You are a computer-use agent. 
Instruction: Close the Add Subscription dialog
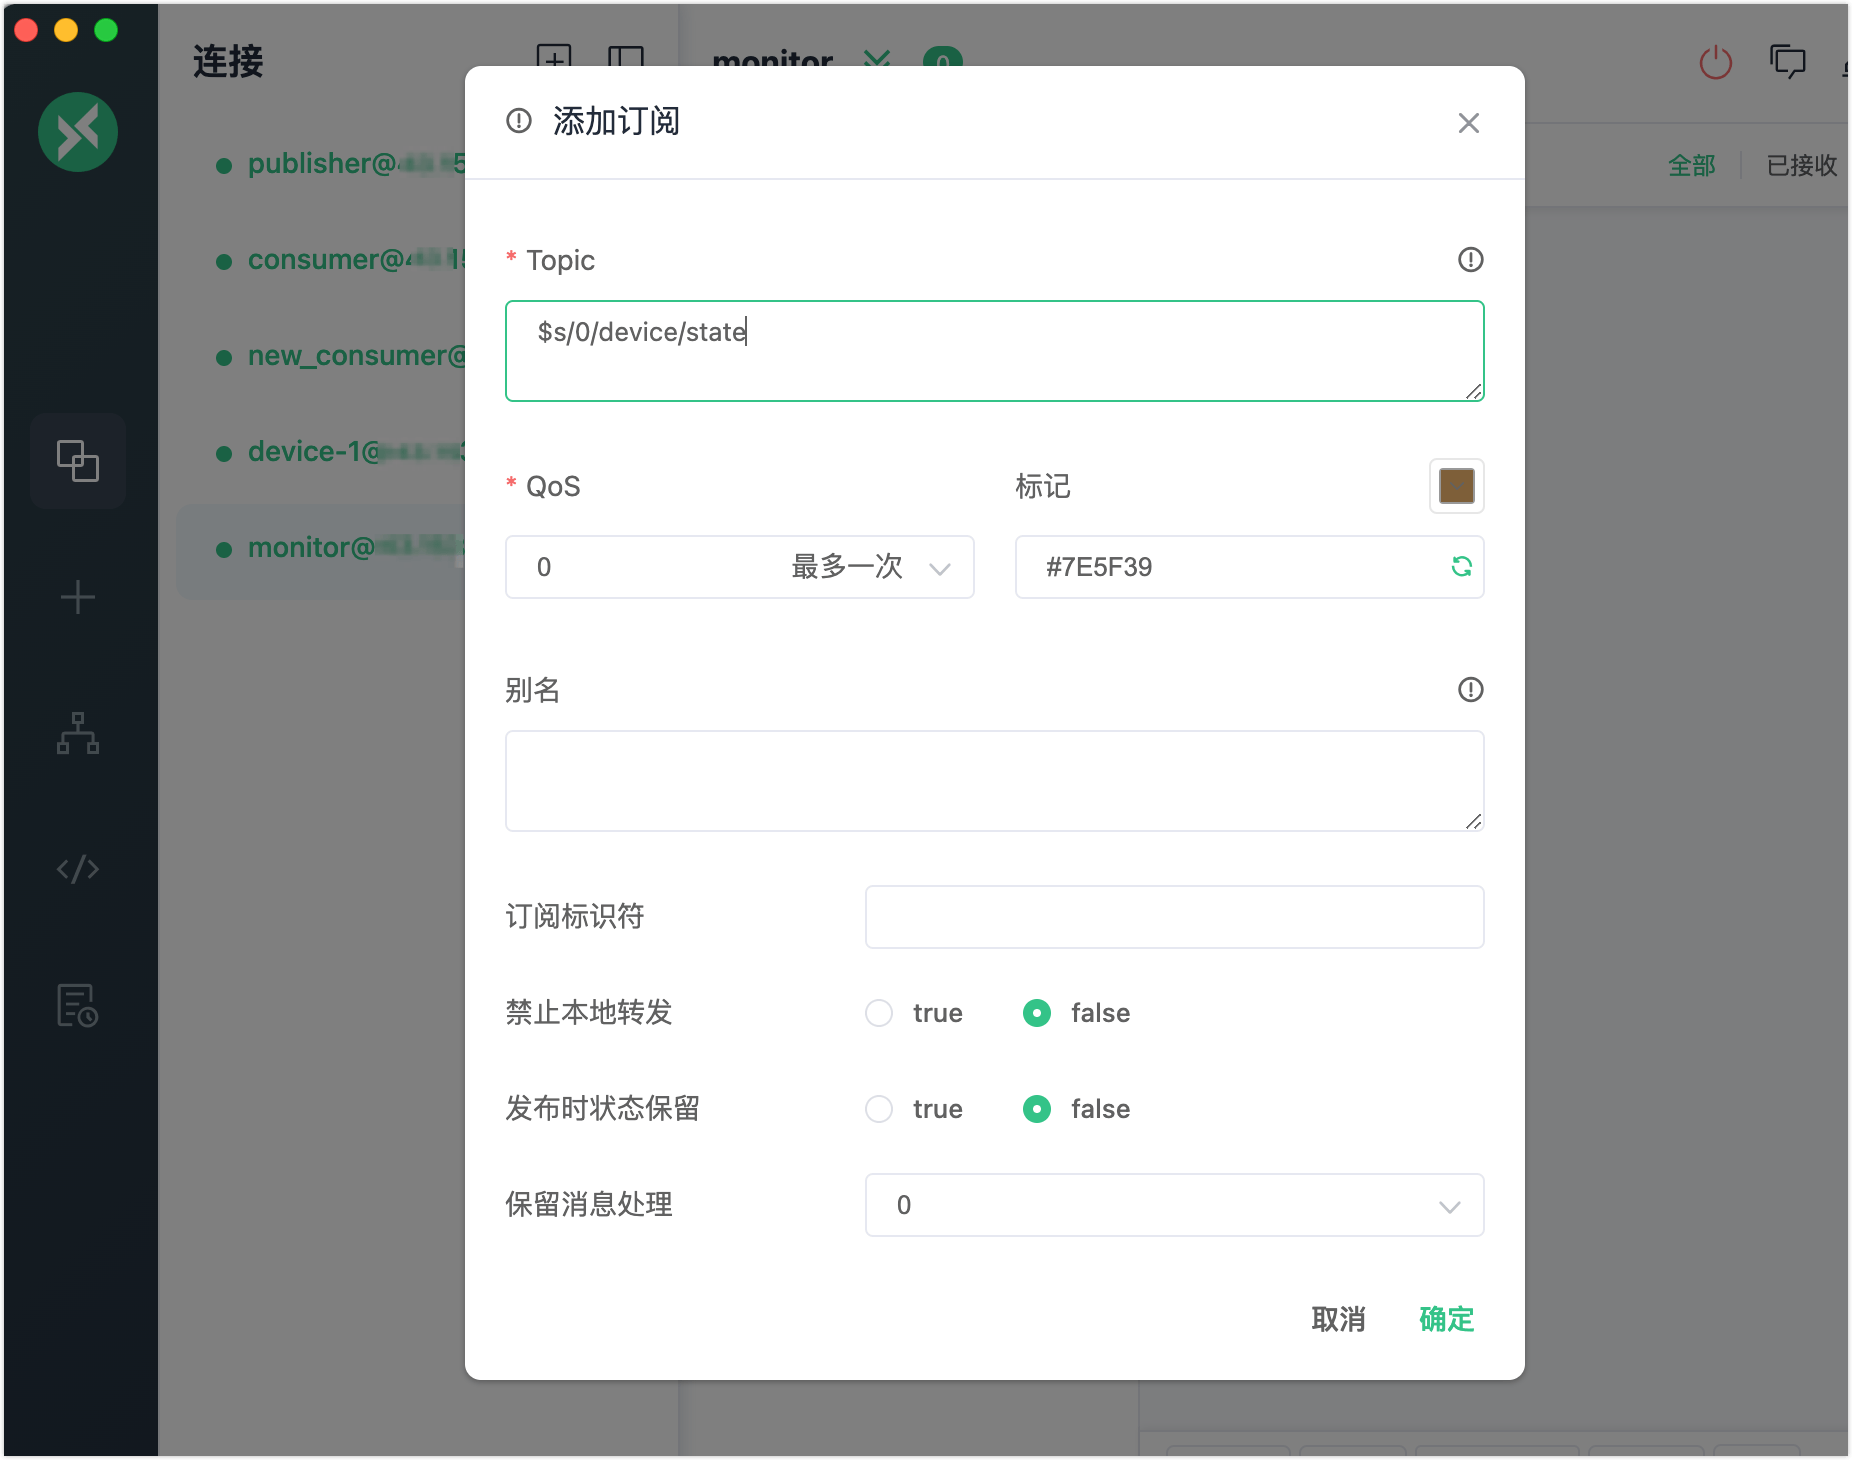point(1468,123)
